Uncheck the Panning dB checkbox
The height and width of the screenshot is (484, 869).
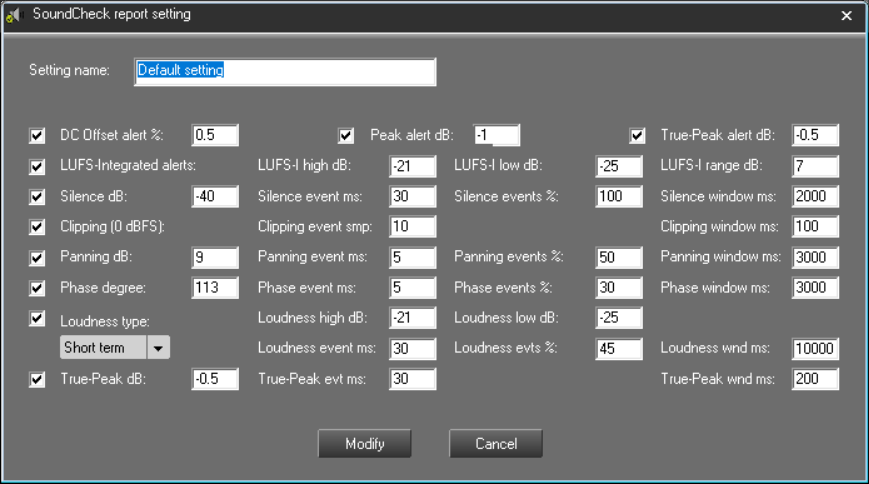pos(38,258)
